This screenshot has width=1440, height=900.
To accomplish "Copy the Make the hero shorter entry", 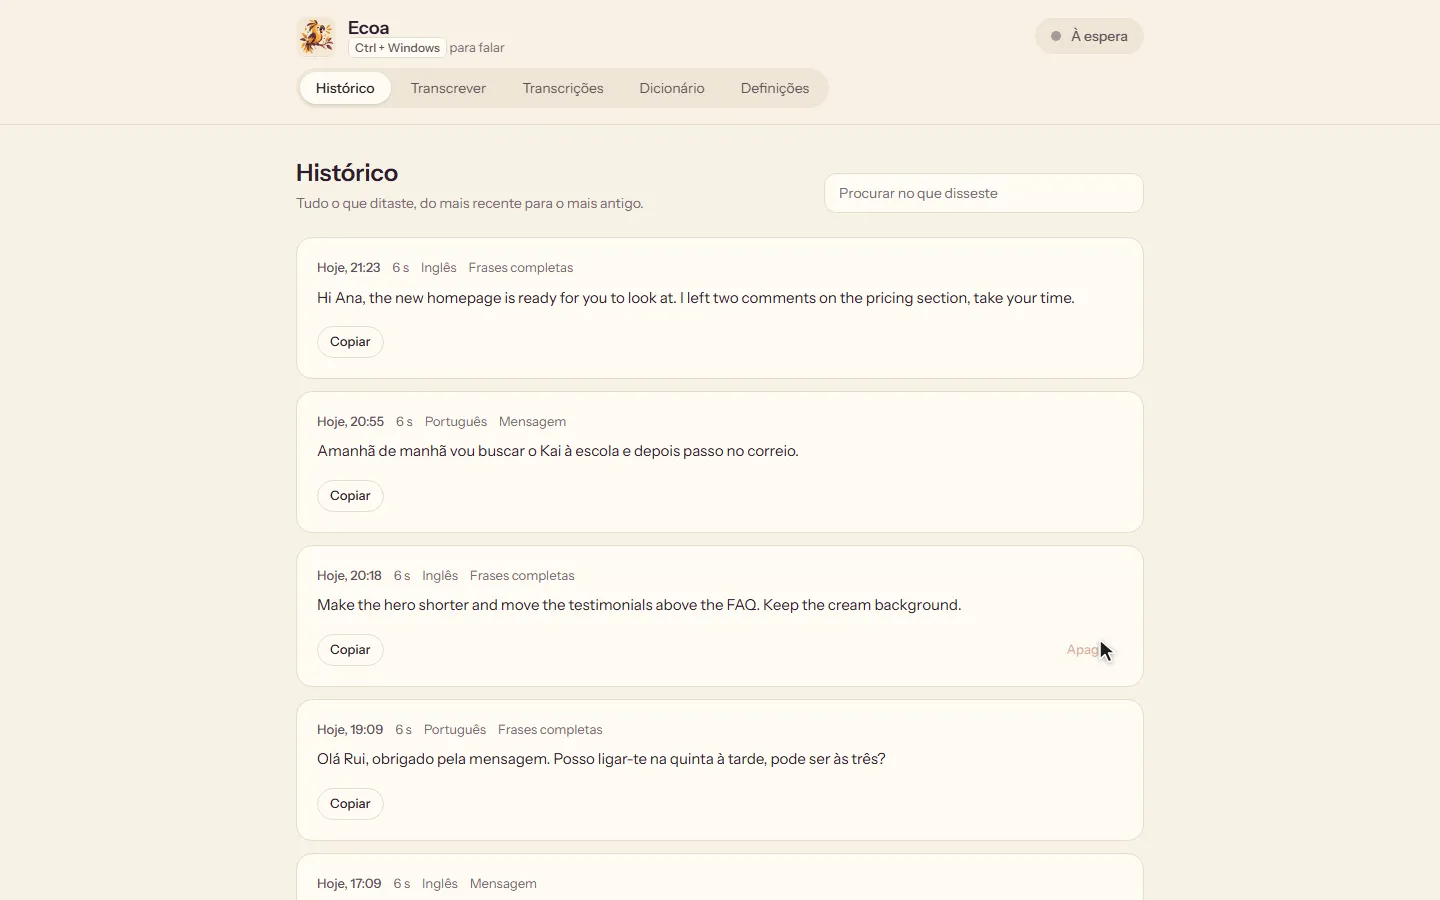I will (350, 650).
